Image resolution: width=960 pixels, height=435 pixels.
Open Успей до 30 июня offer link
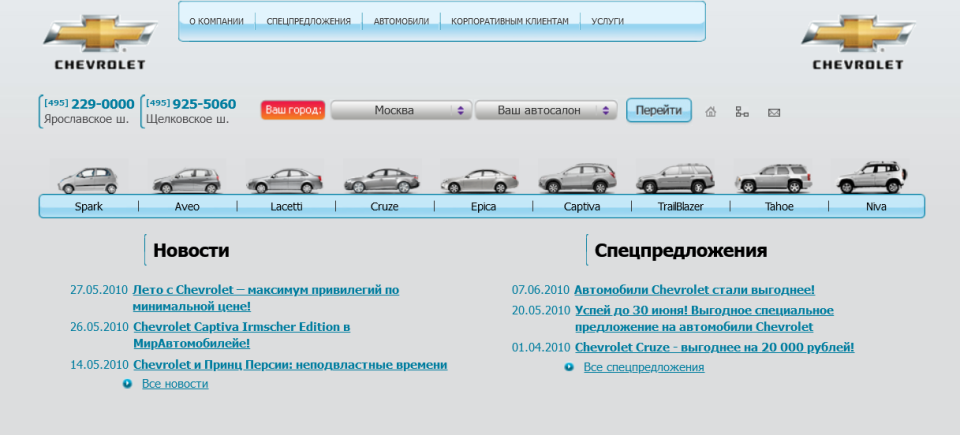click(704, 319)
